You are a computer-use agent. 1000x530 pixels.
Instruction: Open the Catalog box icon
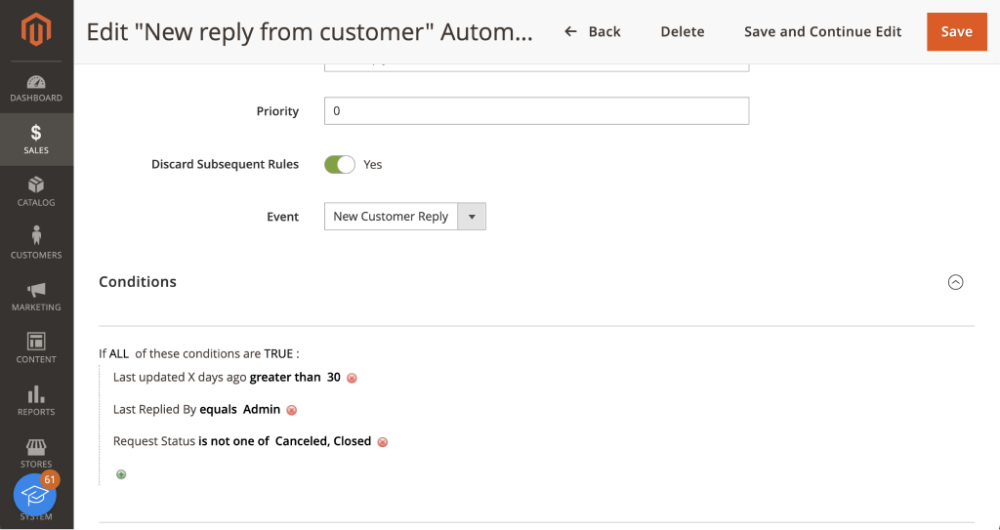[36, 185]
